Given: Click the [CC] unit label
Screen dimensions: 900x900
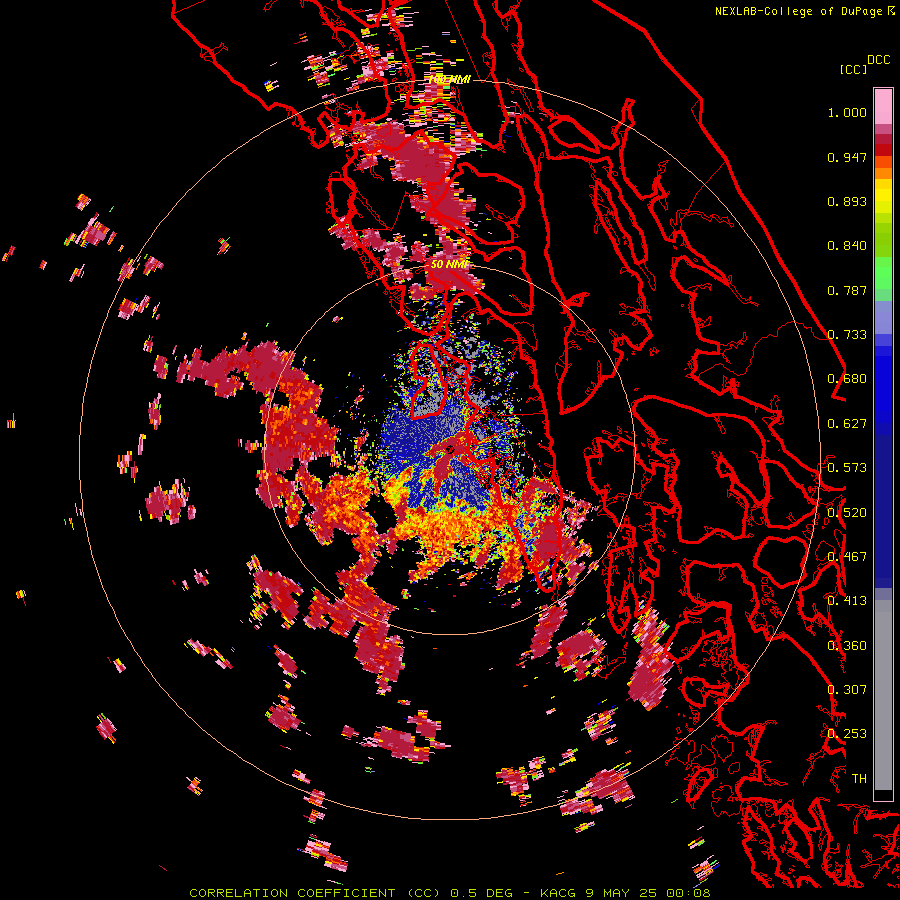Looking at the screenshot, I should pyautogui.click(x=853, y=69).
